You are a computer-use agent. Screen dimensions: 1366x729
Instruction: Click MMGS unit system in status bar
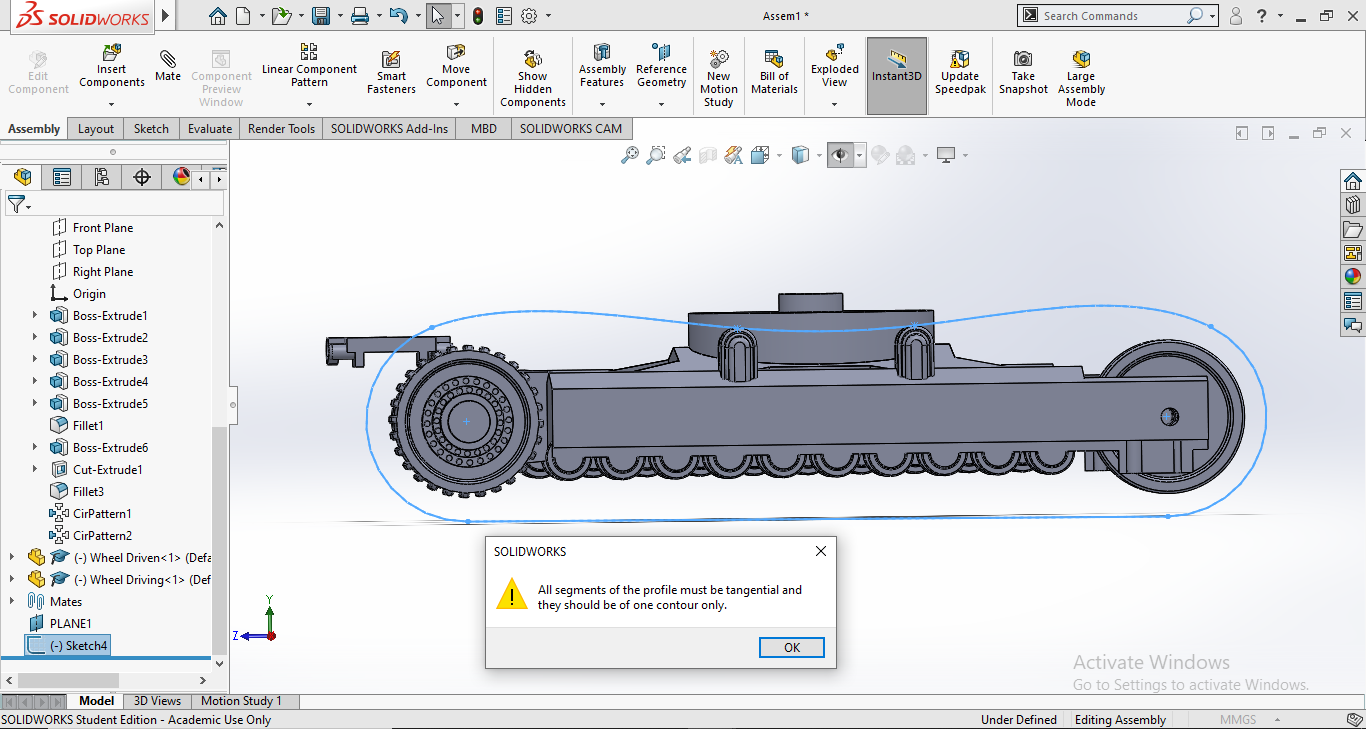point(1237,720)
